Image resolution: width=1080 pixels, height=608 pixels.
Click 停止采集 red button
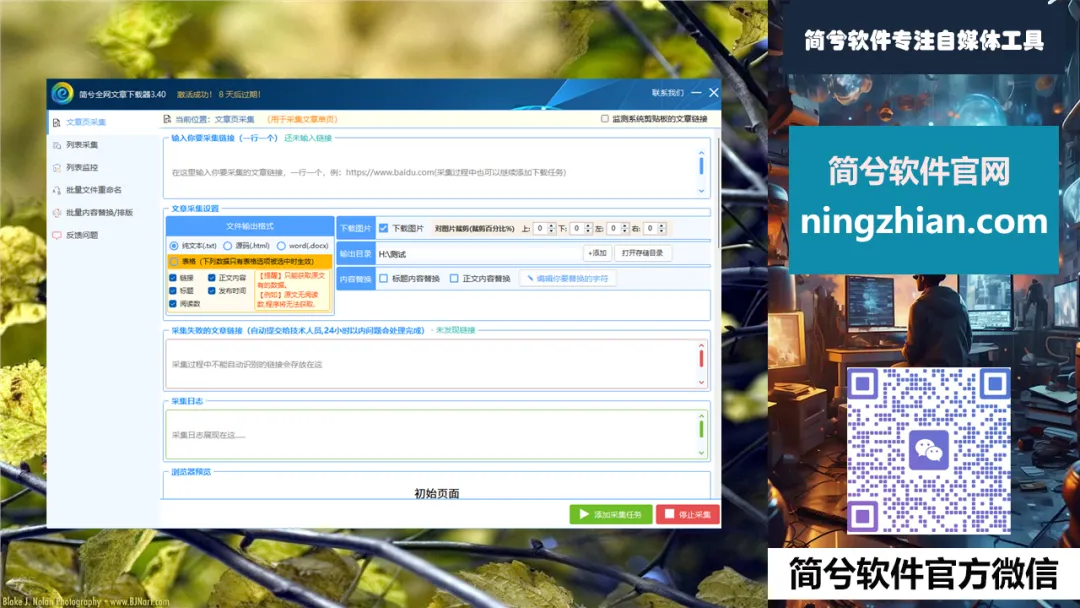coord(687,514)
